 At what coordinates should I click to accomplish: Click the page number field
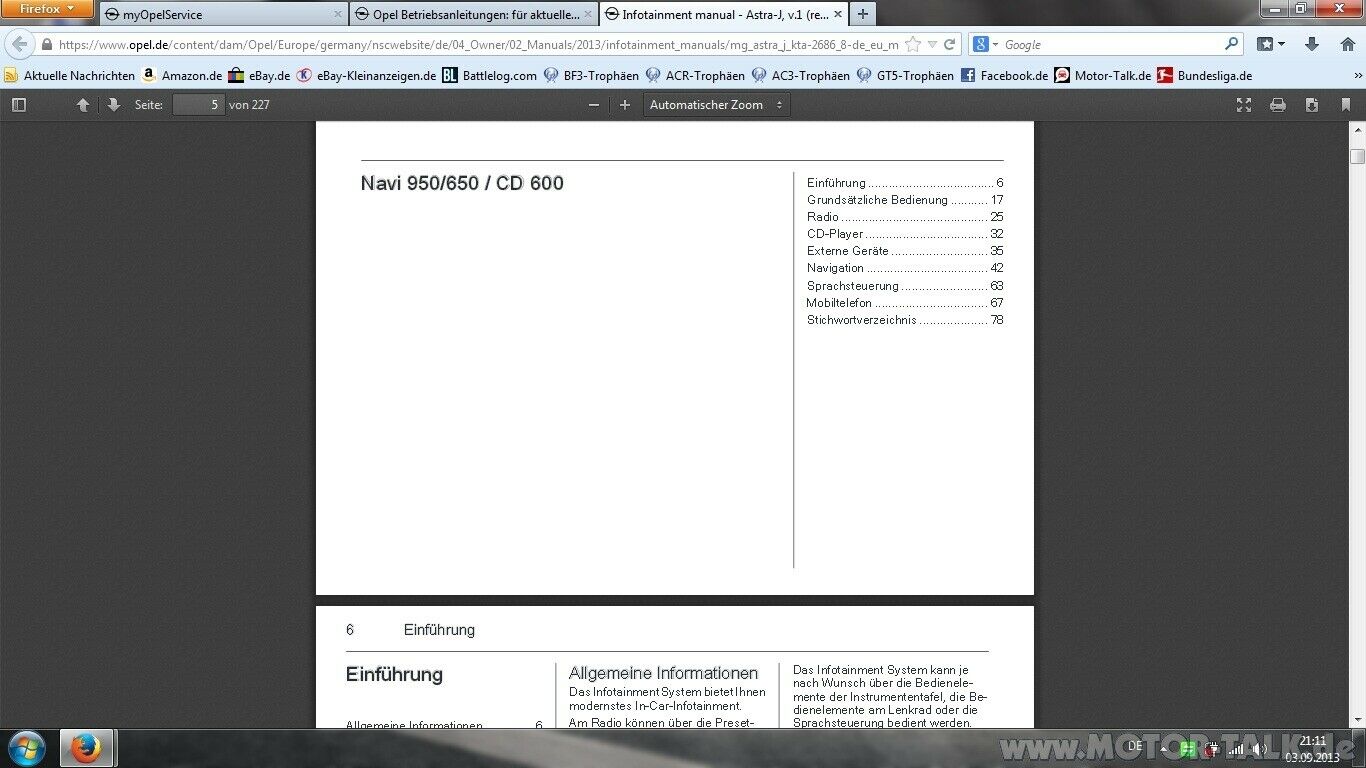[198, 105]
